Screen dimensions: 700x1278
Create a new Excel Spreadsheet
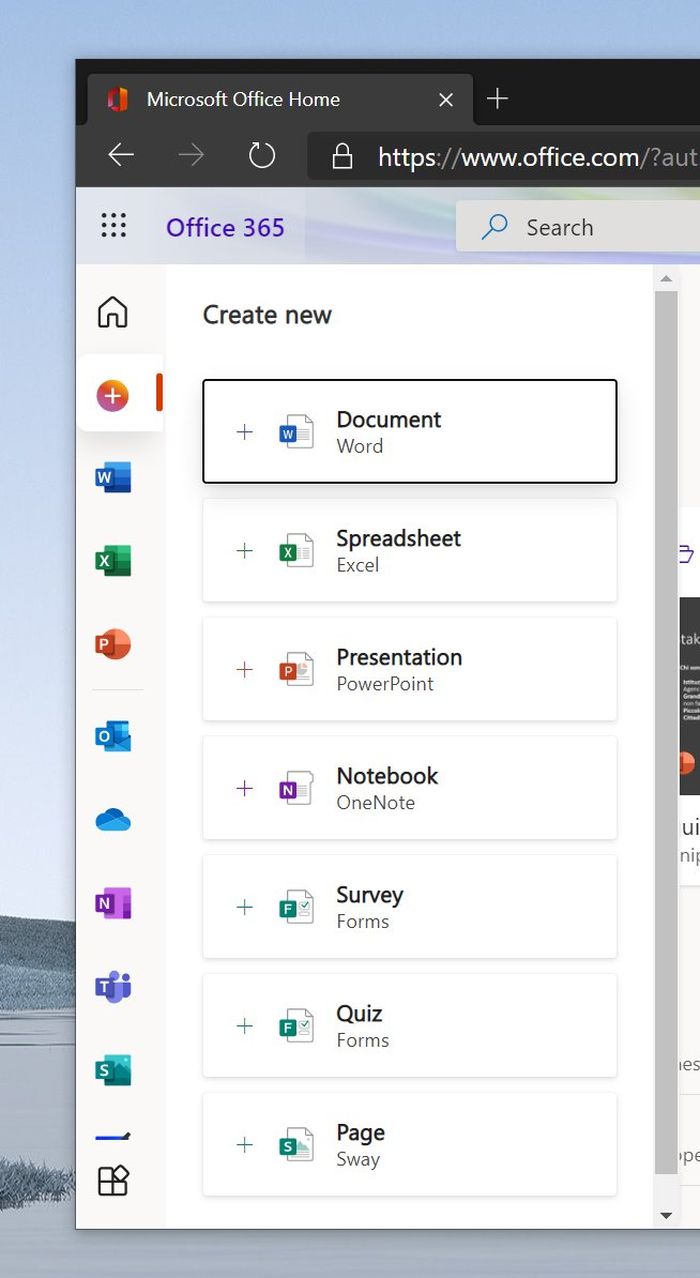[409, 551]
